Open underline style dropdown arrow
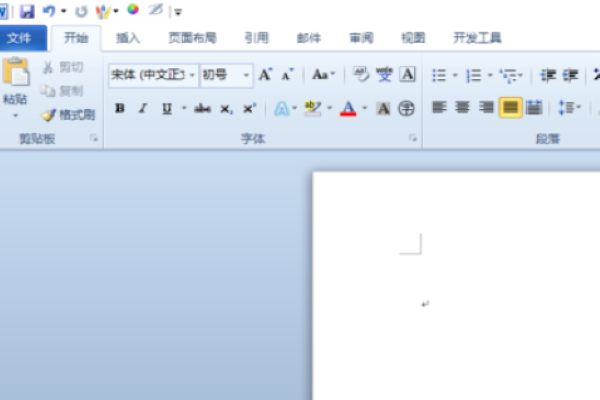This screenshot has width=600, height=400. tap(184, 109)
